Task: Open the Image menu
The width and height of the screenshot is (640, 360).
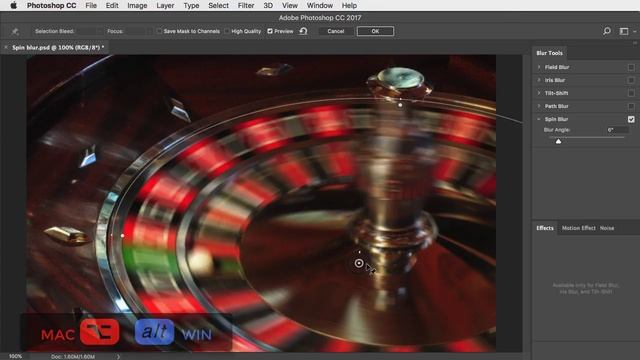Action: point(137,5)
